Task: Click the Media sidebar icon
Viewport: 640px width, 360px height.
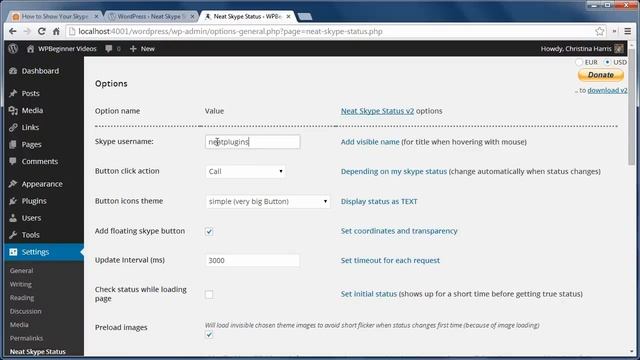Action: pos(13,111)
